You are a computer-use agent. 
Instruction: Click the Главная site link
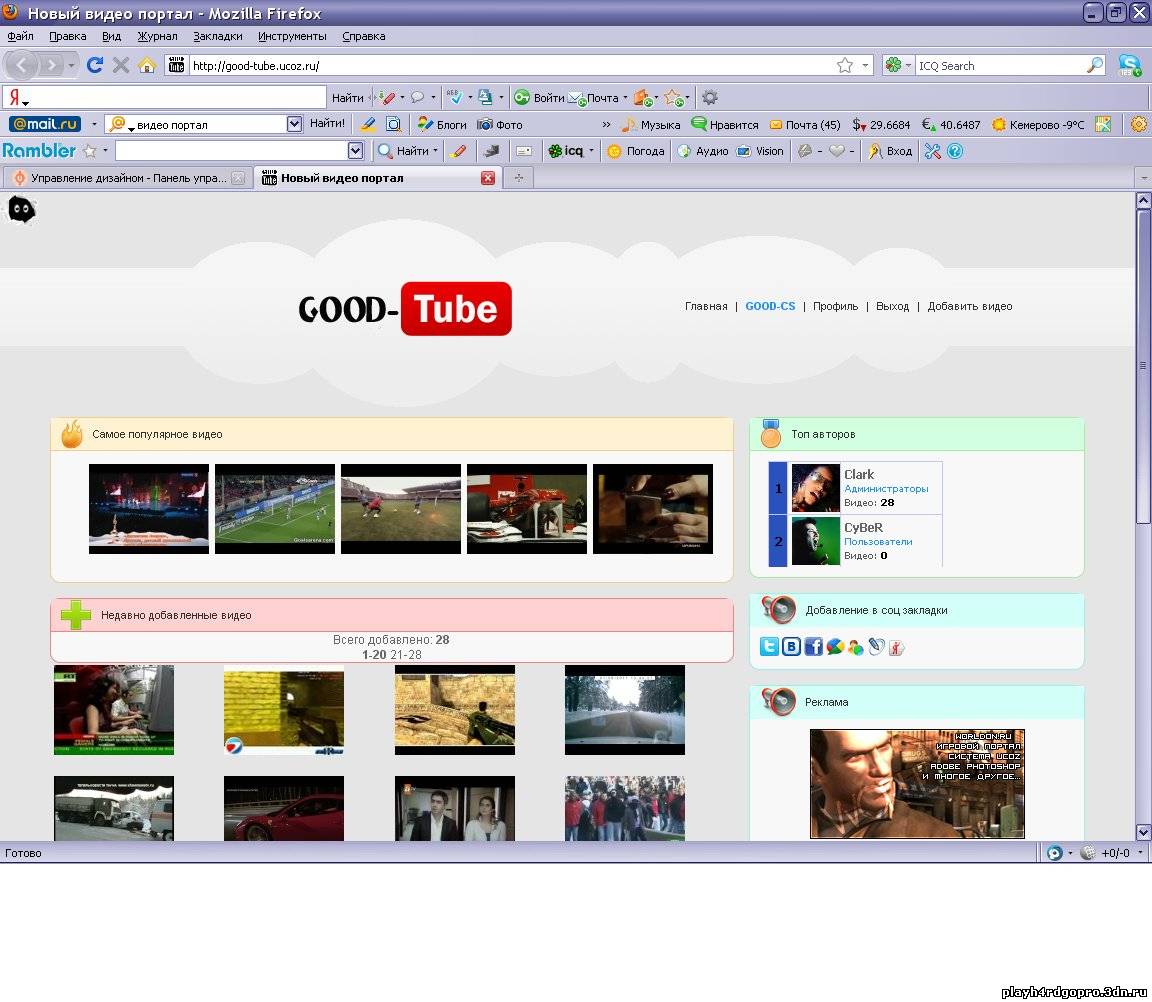pos(706,306)
